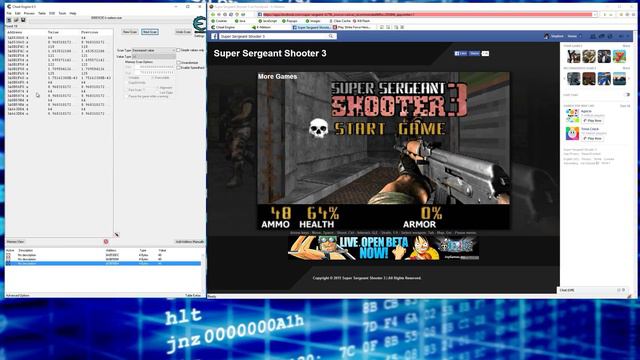Click Play Now for Agar.io
Screen dimensions: 640x360
coord(593,121)
